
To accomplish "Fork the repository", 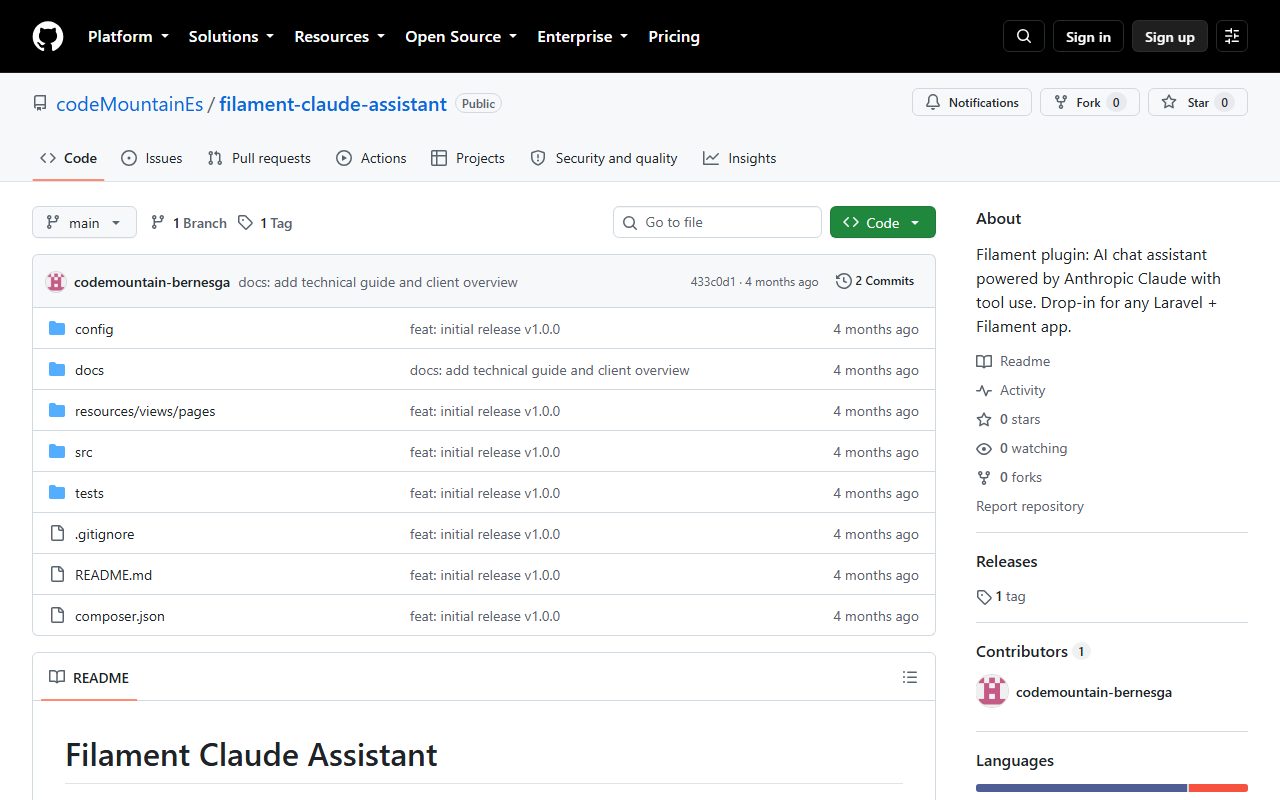I will [1090, 102].
